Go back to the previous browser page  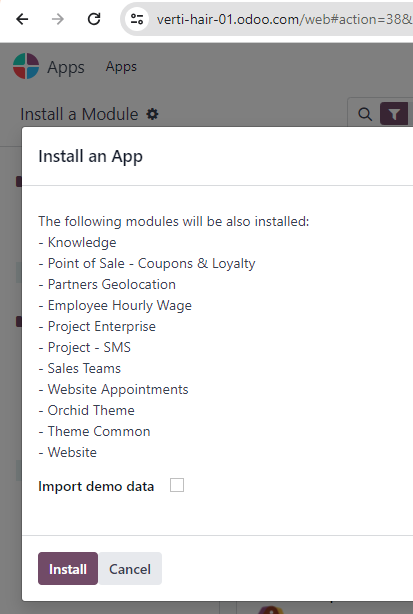(x=22, y=19)
